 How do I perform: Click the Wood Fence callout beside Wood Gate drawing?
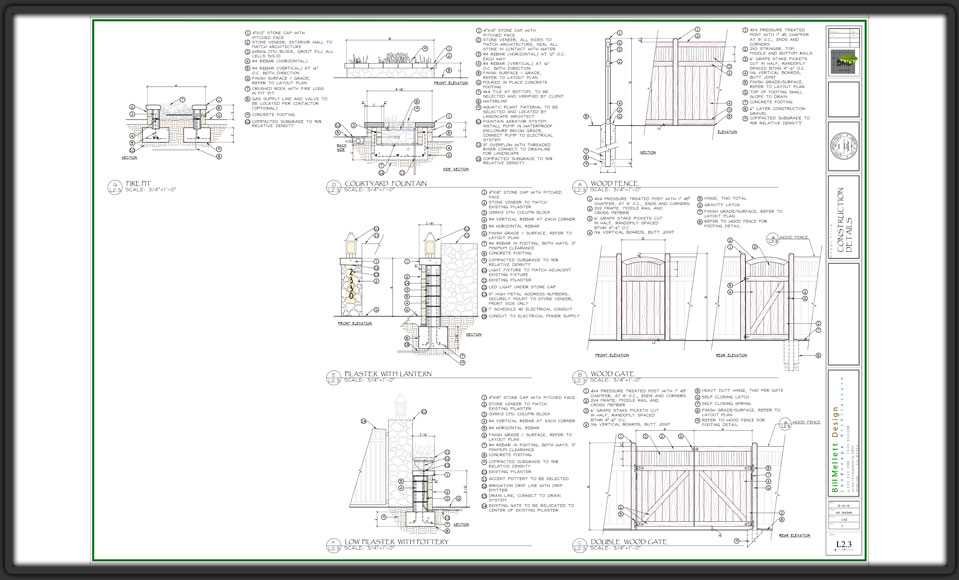pyautogui.click(x=793, y=237)
